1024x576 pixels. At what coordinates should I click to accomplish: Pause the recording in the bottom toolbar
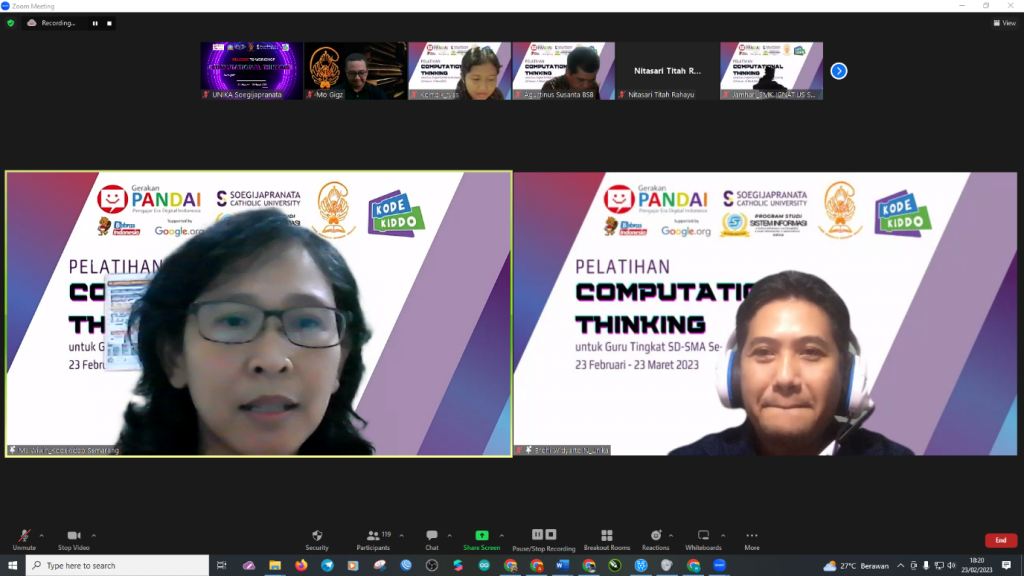point(537,536)
